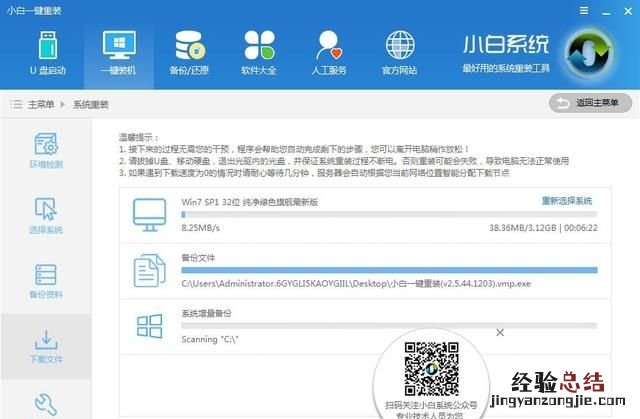
Task: Click the 备份文件 label
Action: tap(198, 258)
